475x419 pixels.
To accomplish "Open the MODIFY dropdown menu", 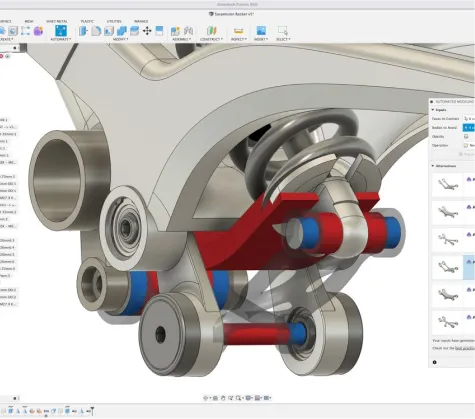I will tap(120, 39).
